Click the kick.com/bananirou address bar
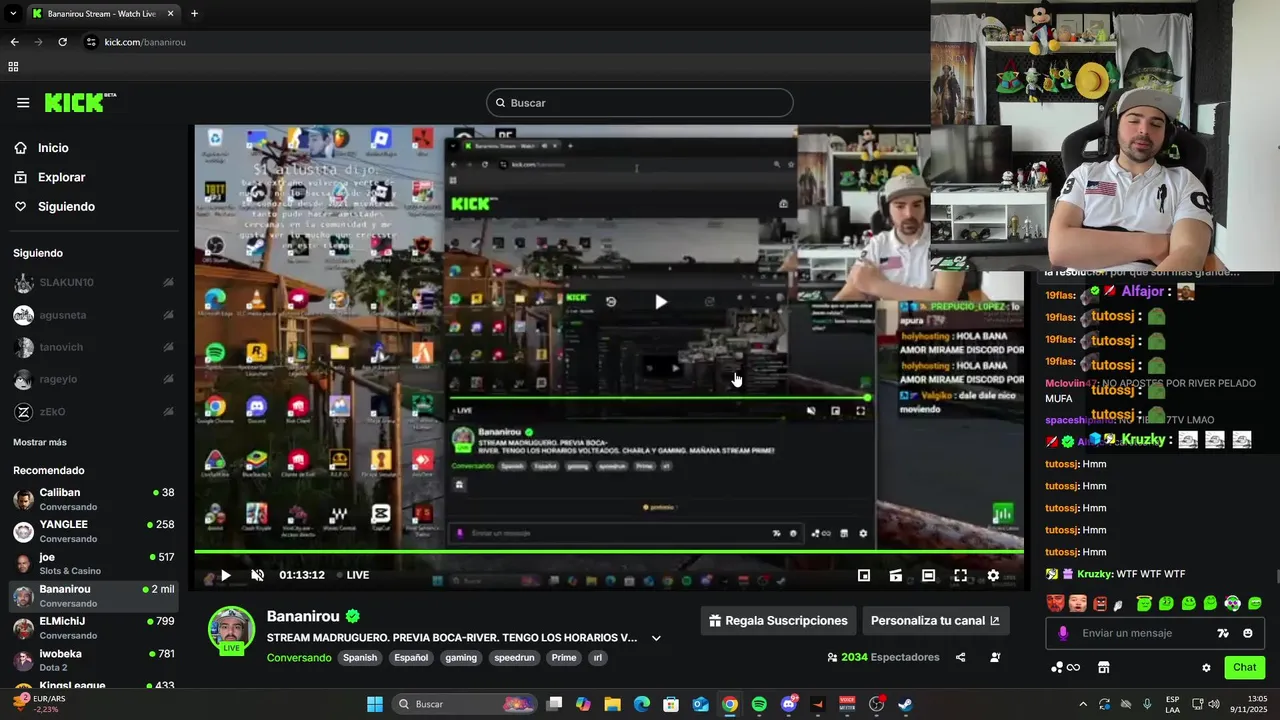1280x720 pixels. pyautogui.click(x=145, y=42)
